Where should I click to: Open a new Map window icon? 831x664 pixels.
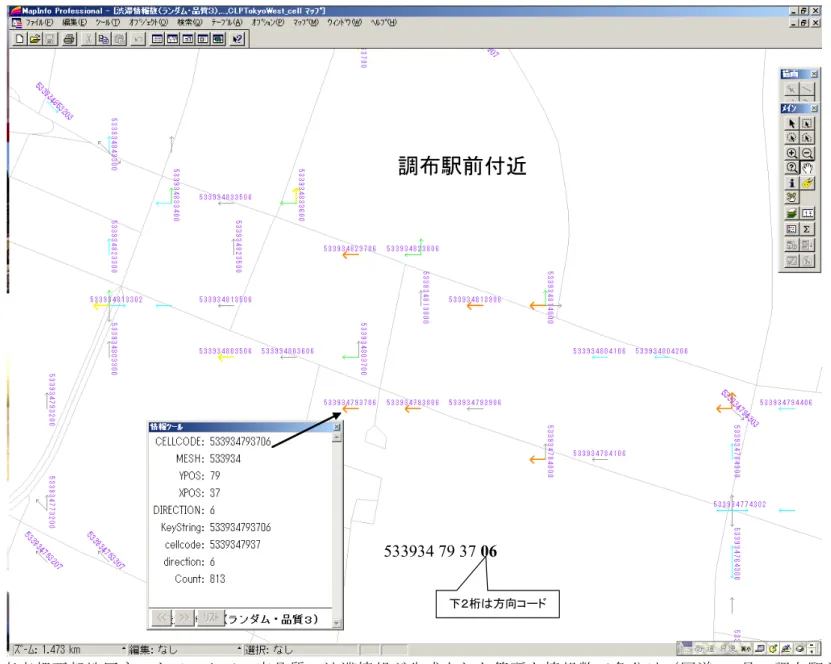tap(172, 39)
